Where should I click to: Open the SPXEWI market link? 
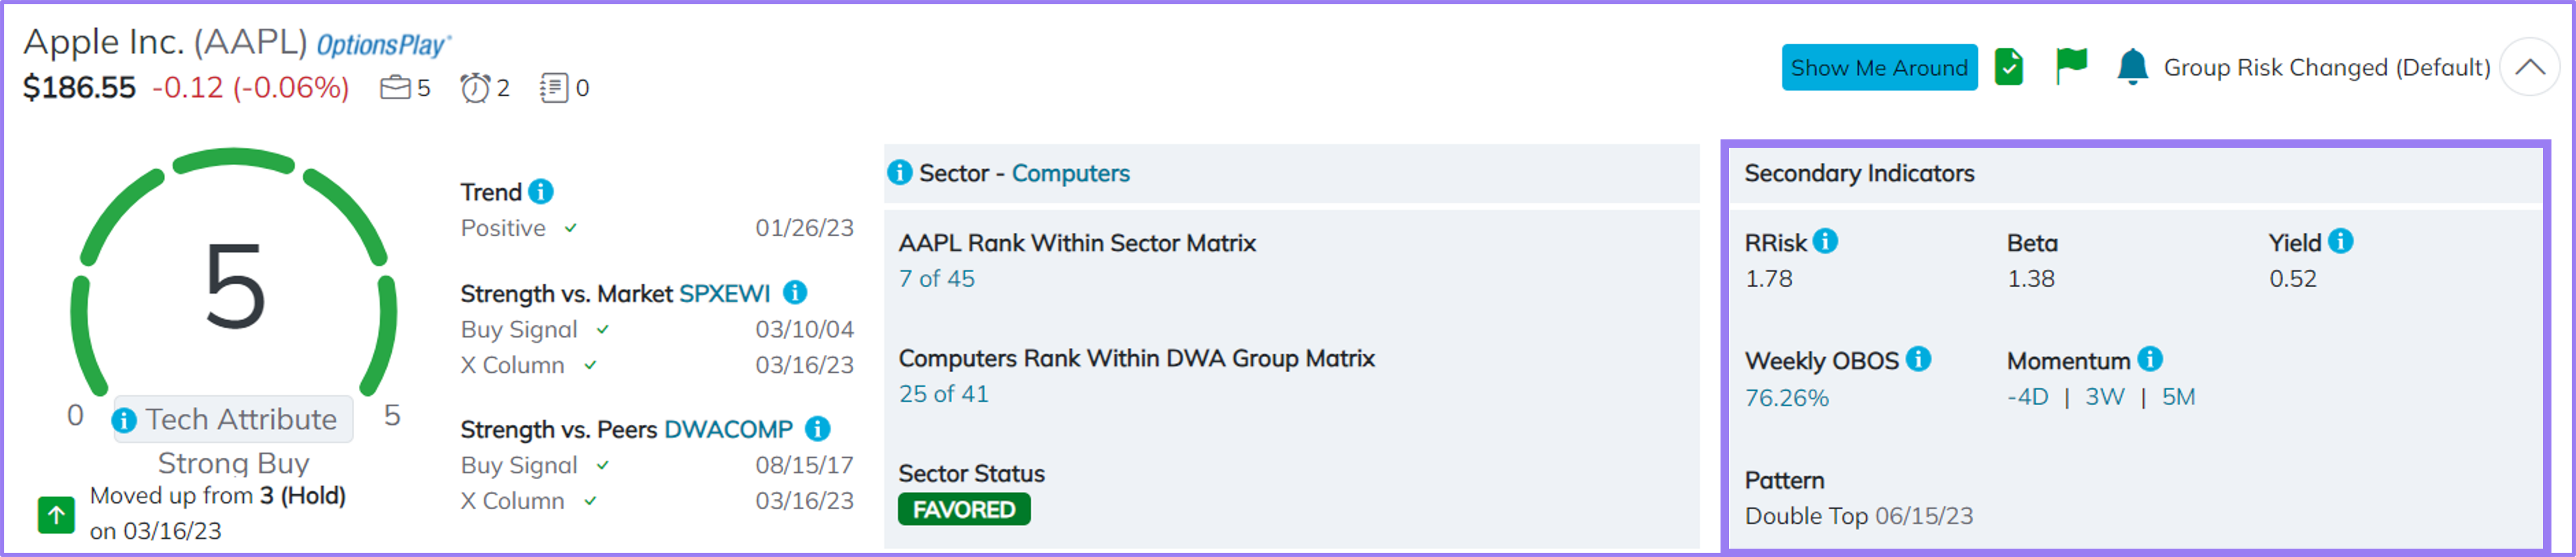click(x=724, y=294)
